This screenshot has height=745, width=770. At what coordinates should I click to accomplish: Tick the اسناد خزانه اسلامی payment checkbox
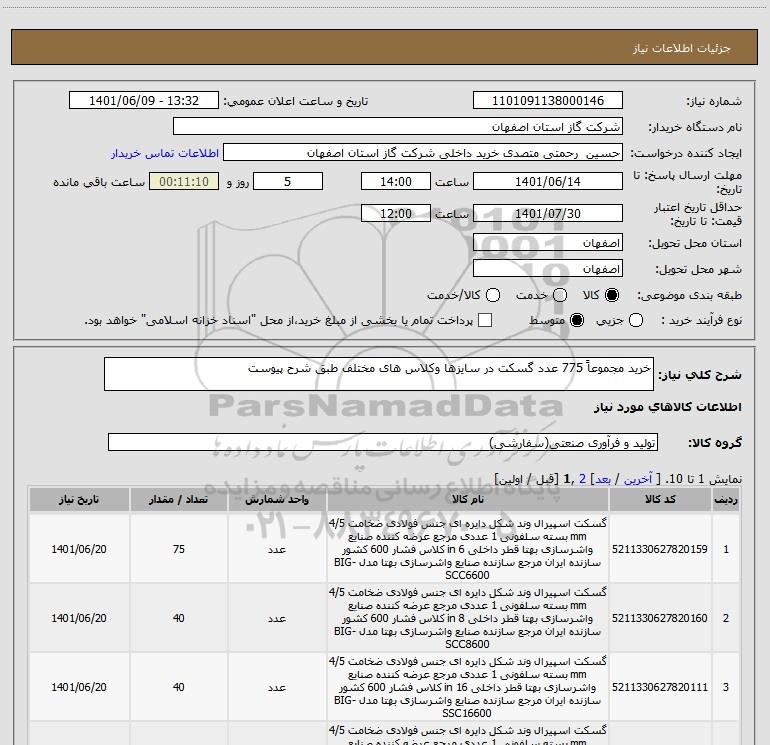click(485, 320)
